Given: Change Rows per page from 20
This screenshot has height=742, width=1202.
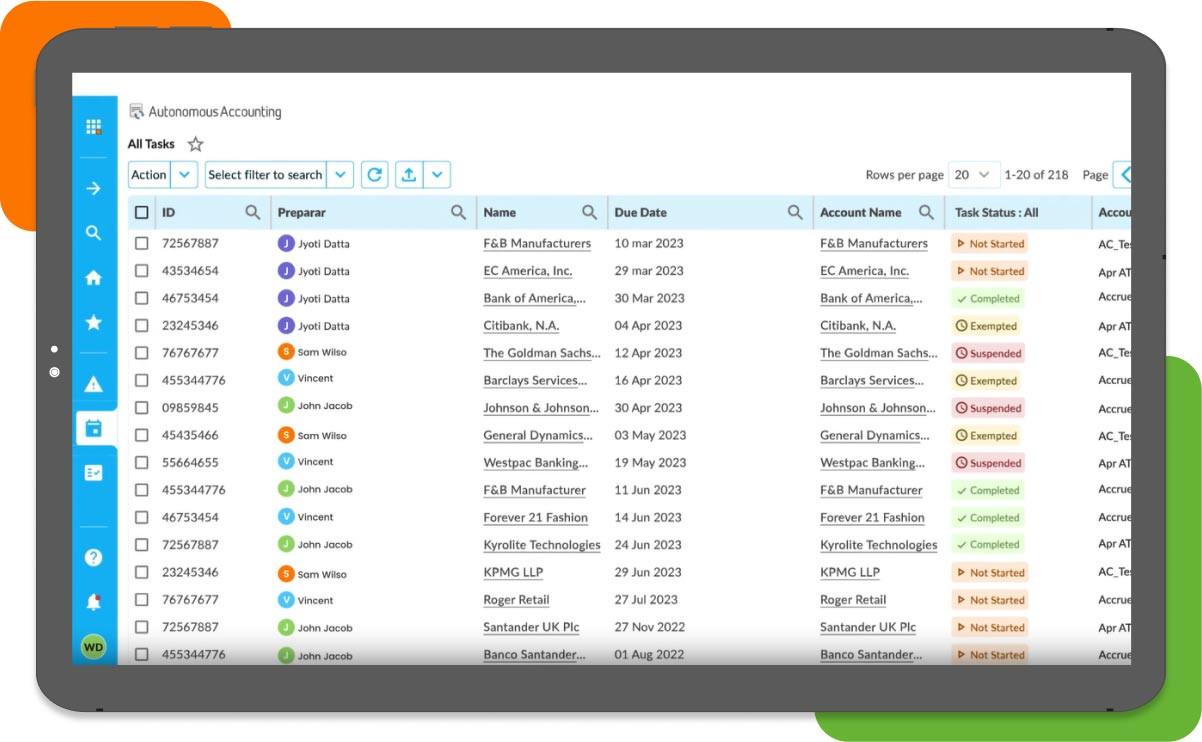Looking at the screenshot, I should click(x=975, y=174).
